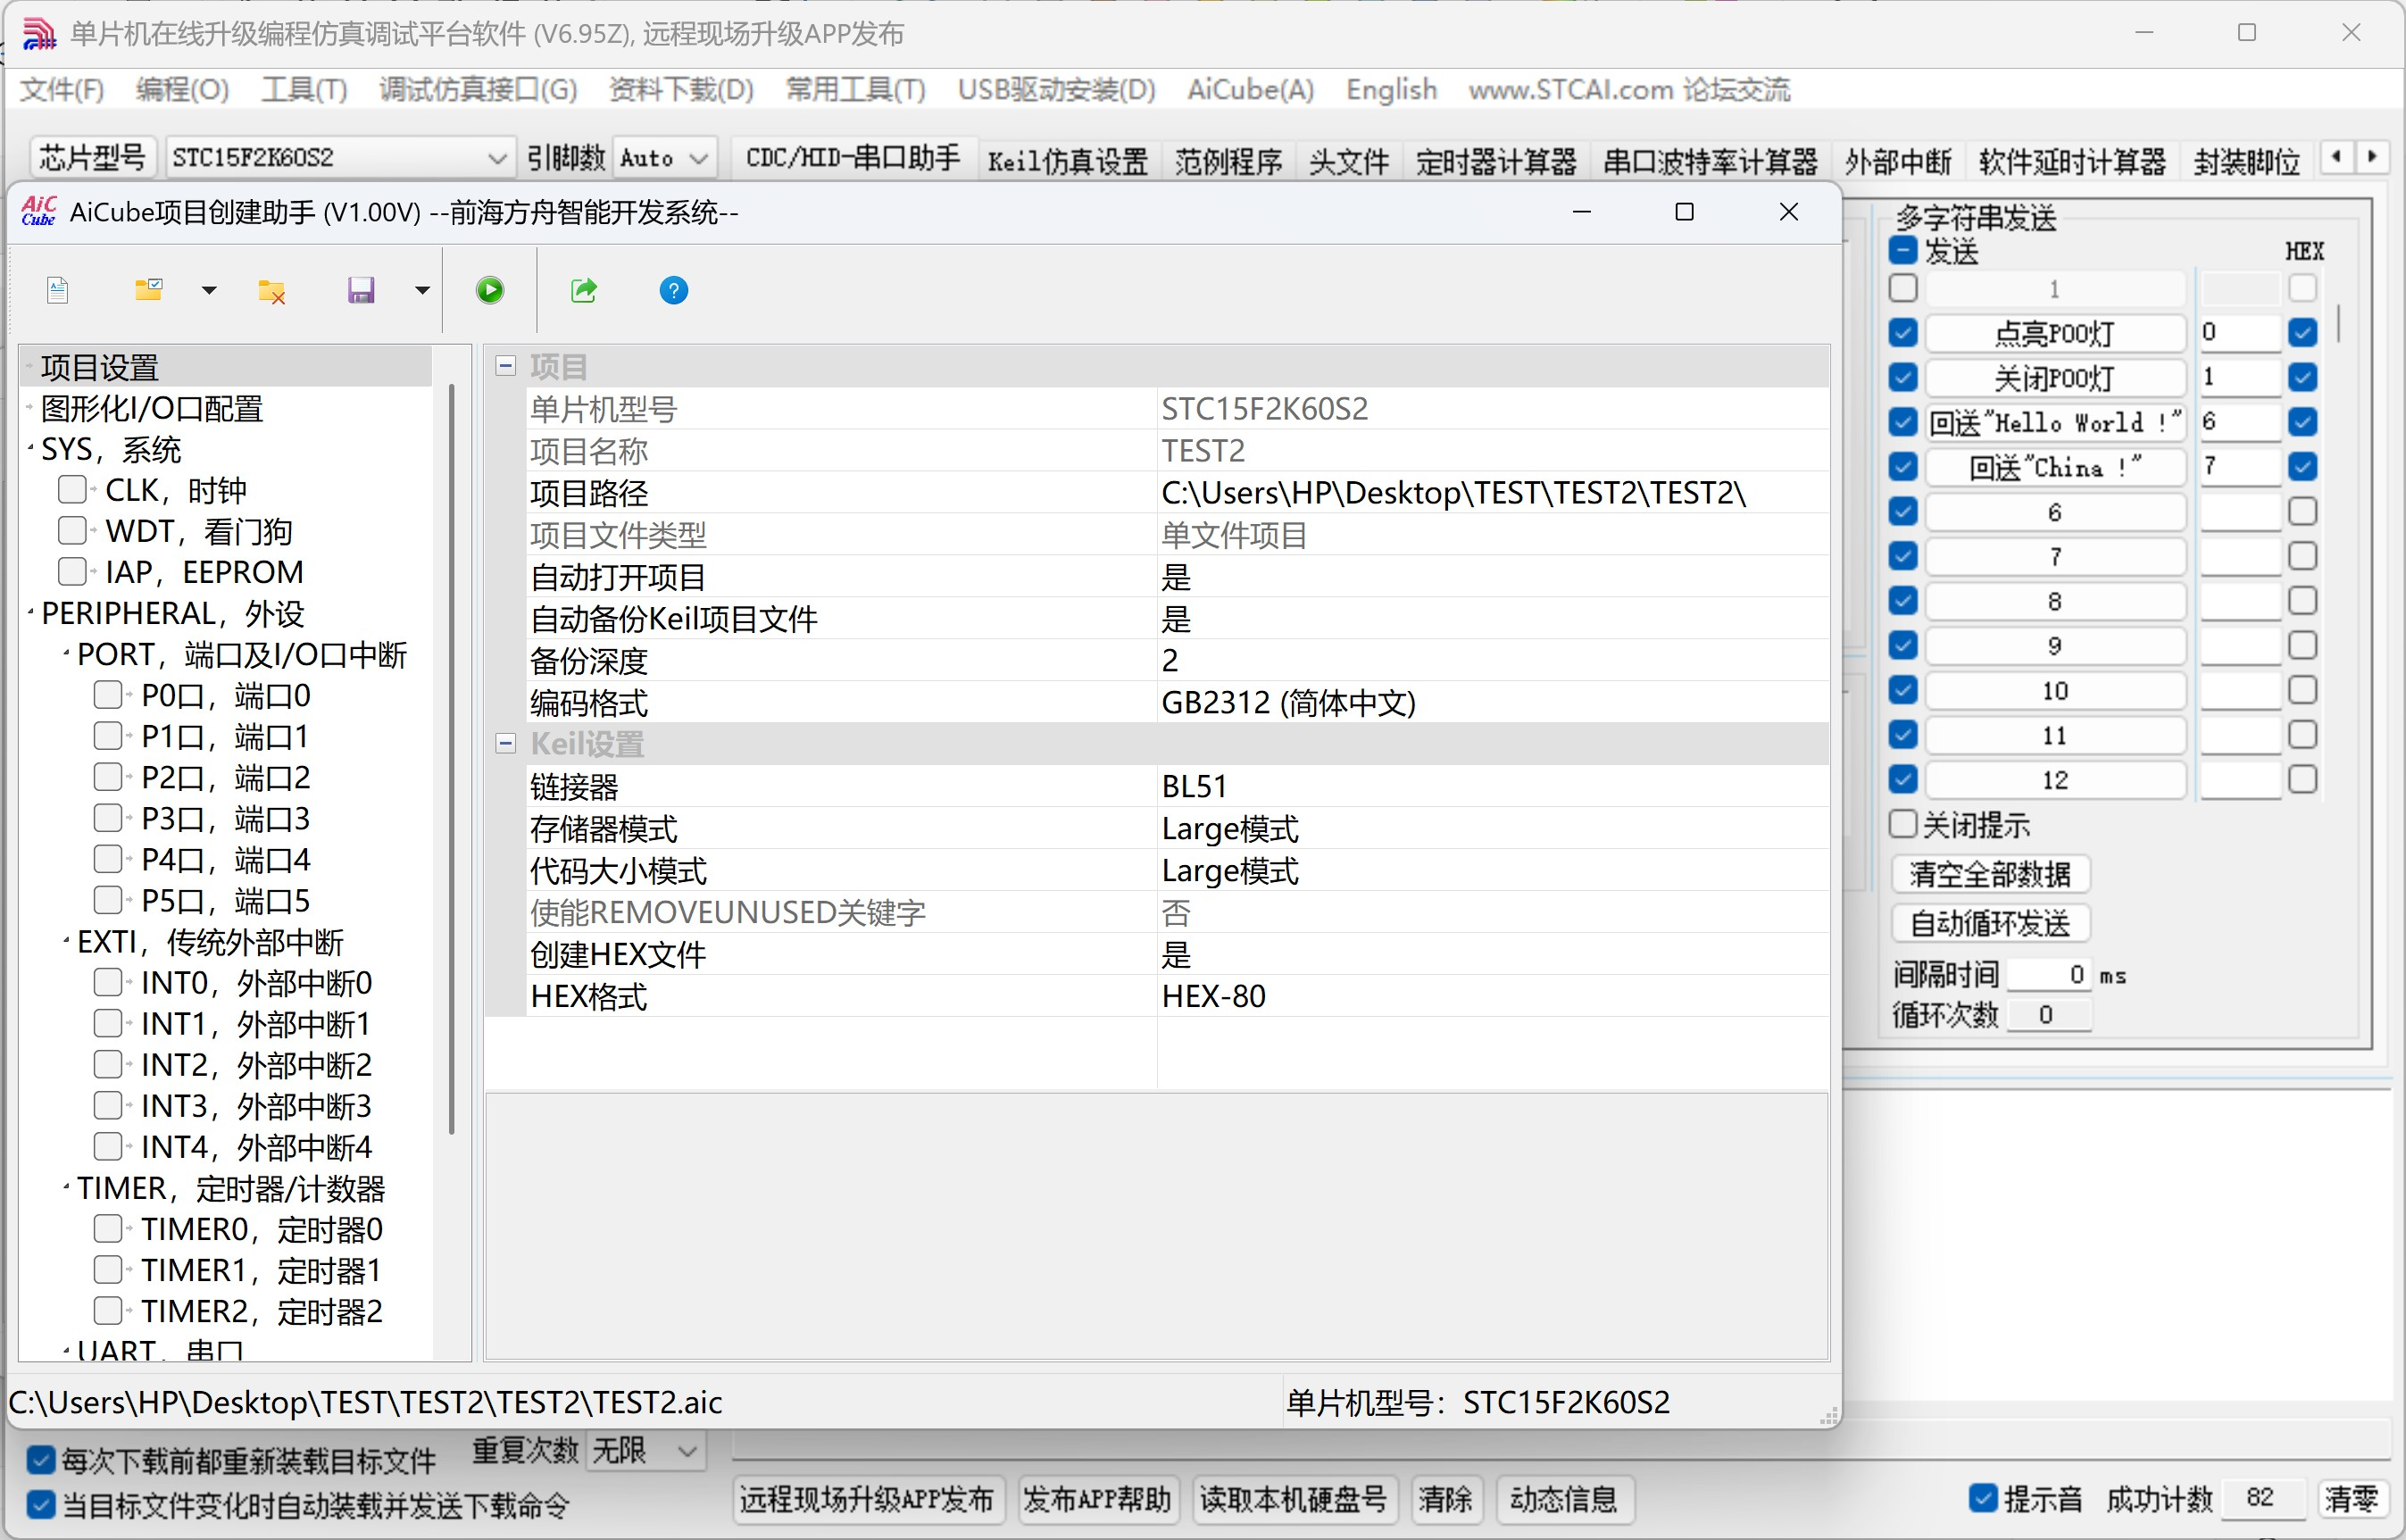2406x1540 pixels.
Task: Open the chip model STC15F2K60S2 dropdown
Action: click(x=496, y=158)
